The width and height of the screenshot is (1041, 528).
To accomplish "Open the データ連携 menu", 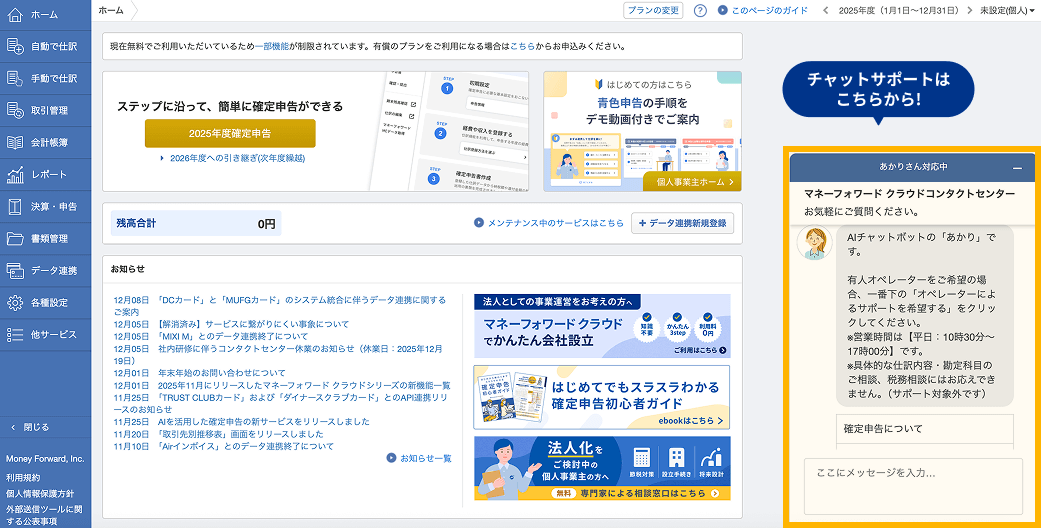I will point(54,270).
